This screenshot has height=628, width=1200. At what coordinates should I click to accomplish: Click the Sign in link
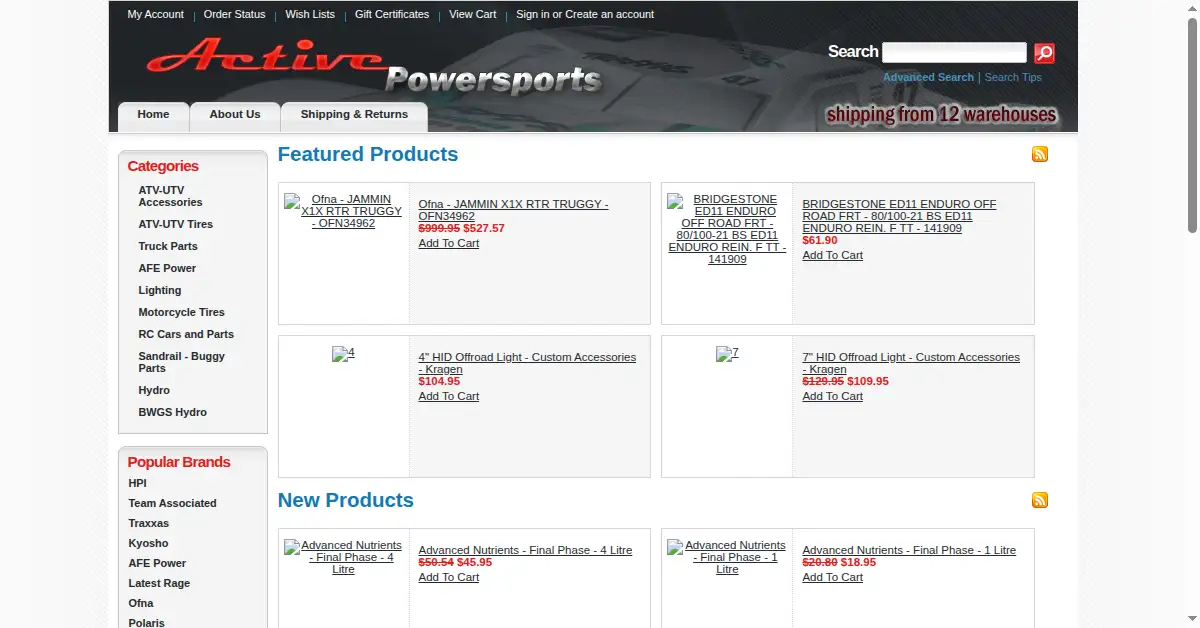pos(533,14)
